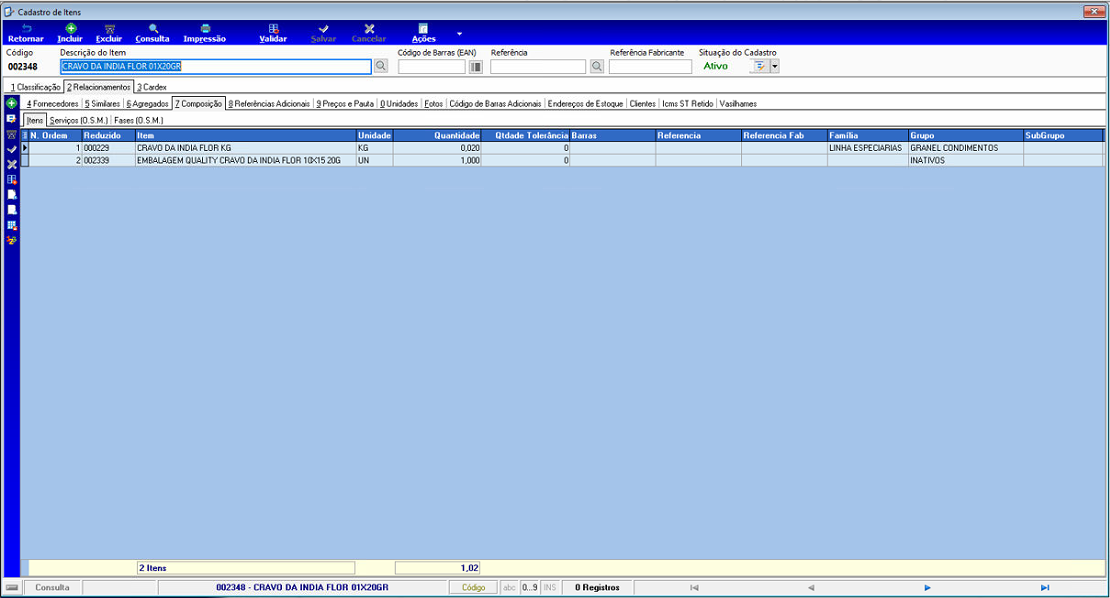This screenshot has height=598, width=1110.
Task: Click the renumber icon at sidebar bottom
Action: click(11, 241)
